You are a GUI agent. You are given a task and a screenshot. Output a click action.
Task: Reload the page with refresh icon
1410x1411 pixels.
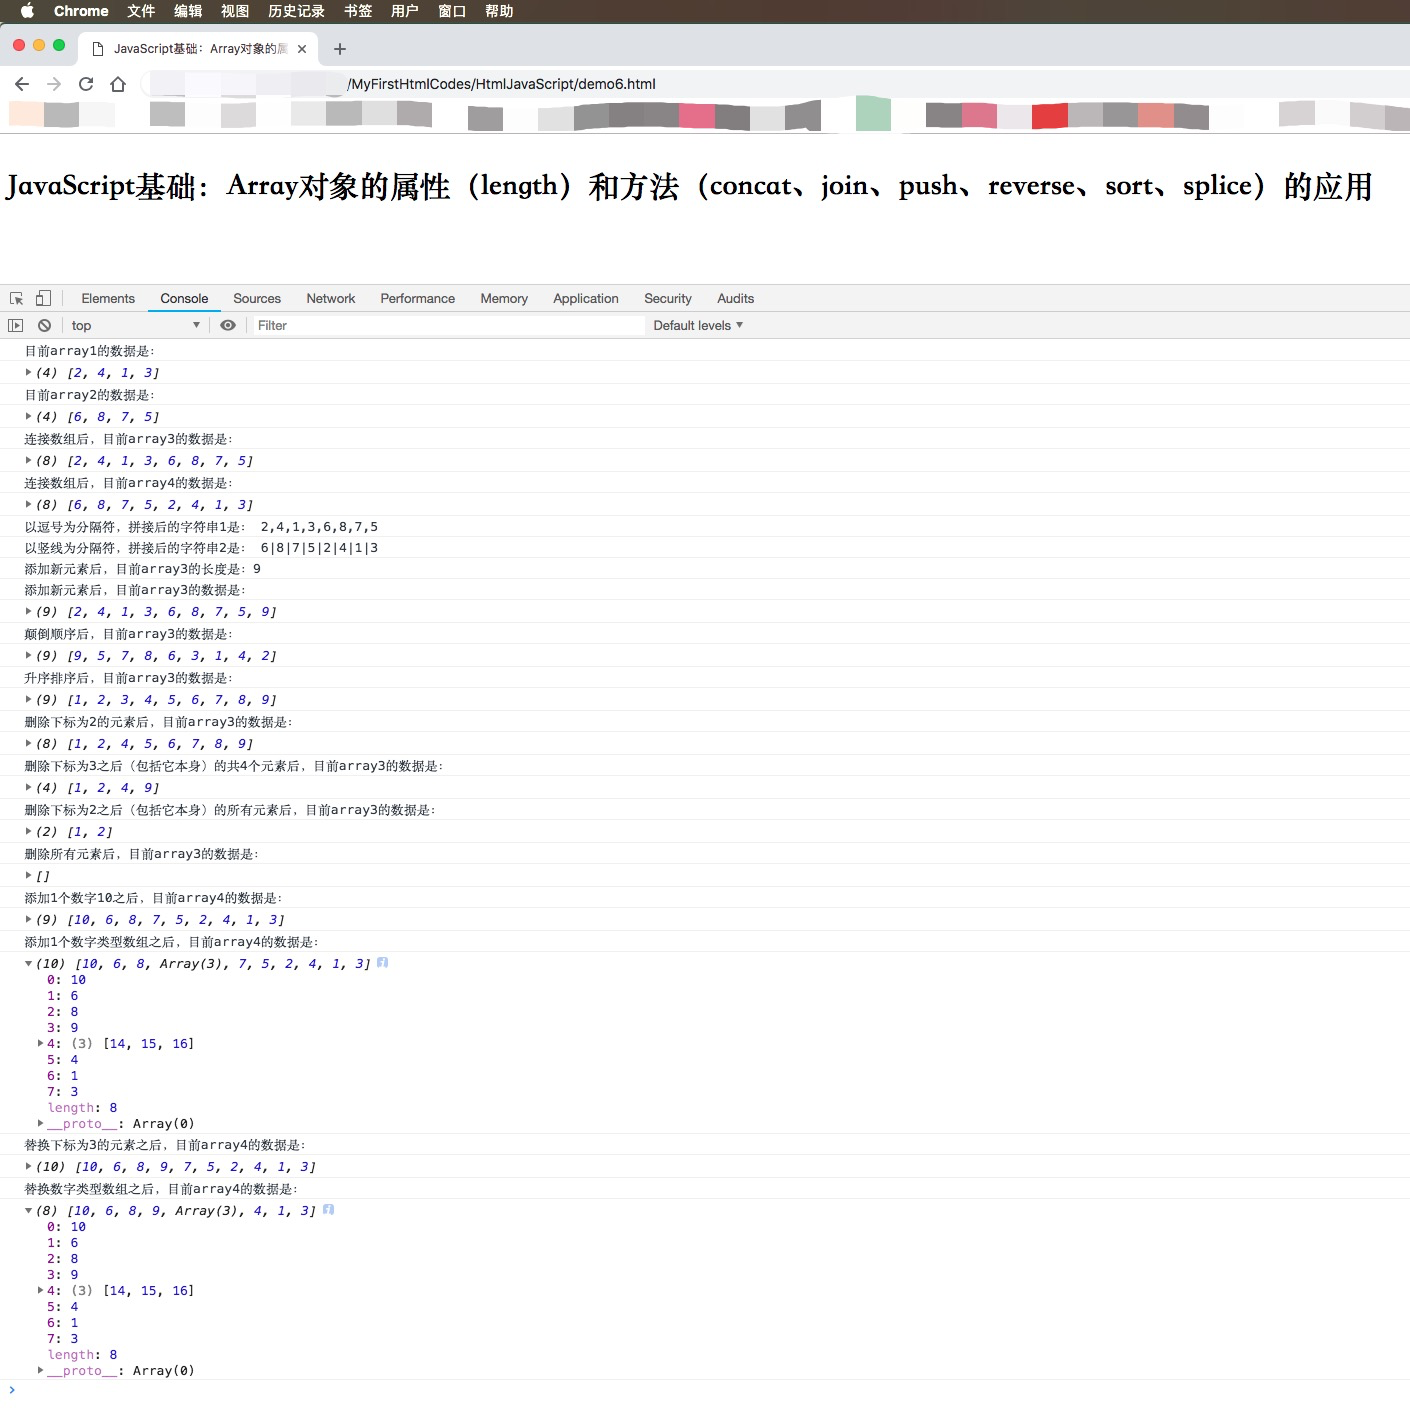[x=86, y=84]
